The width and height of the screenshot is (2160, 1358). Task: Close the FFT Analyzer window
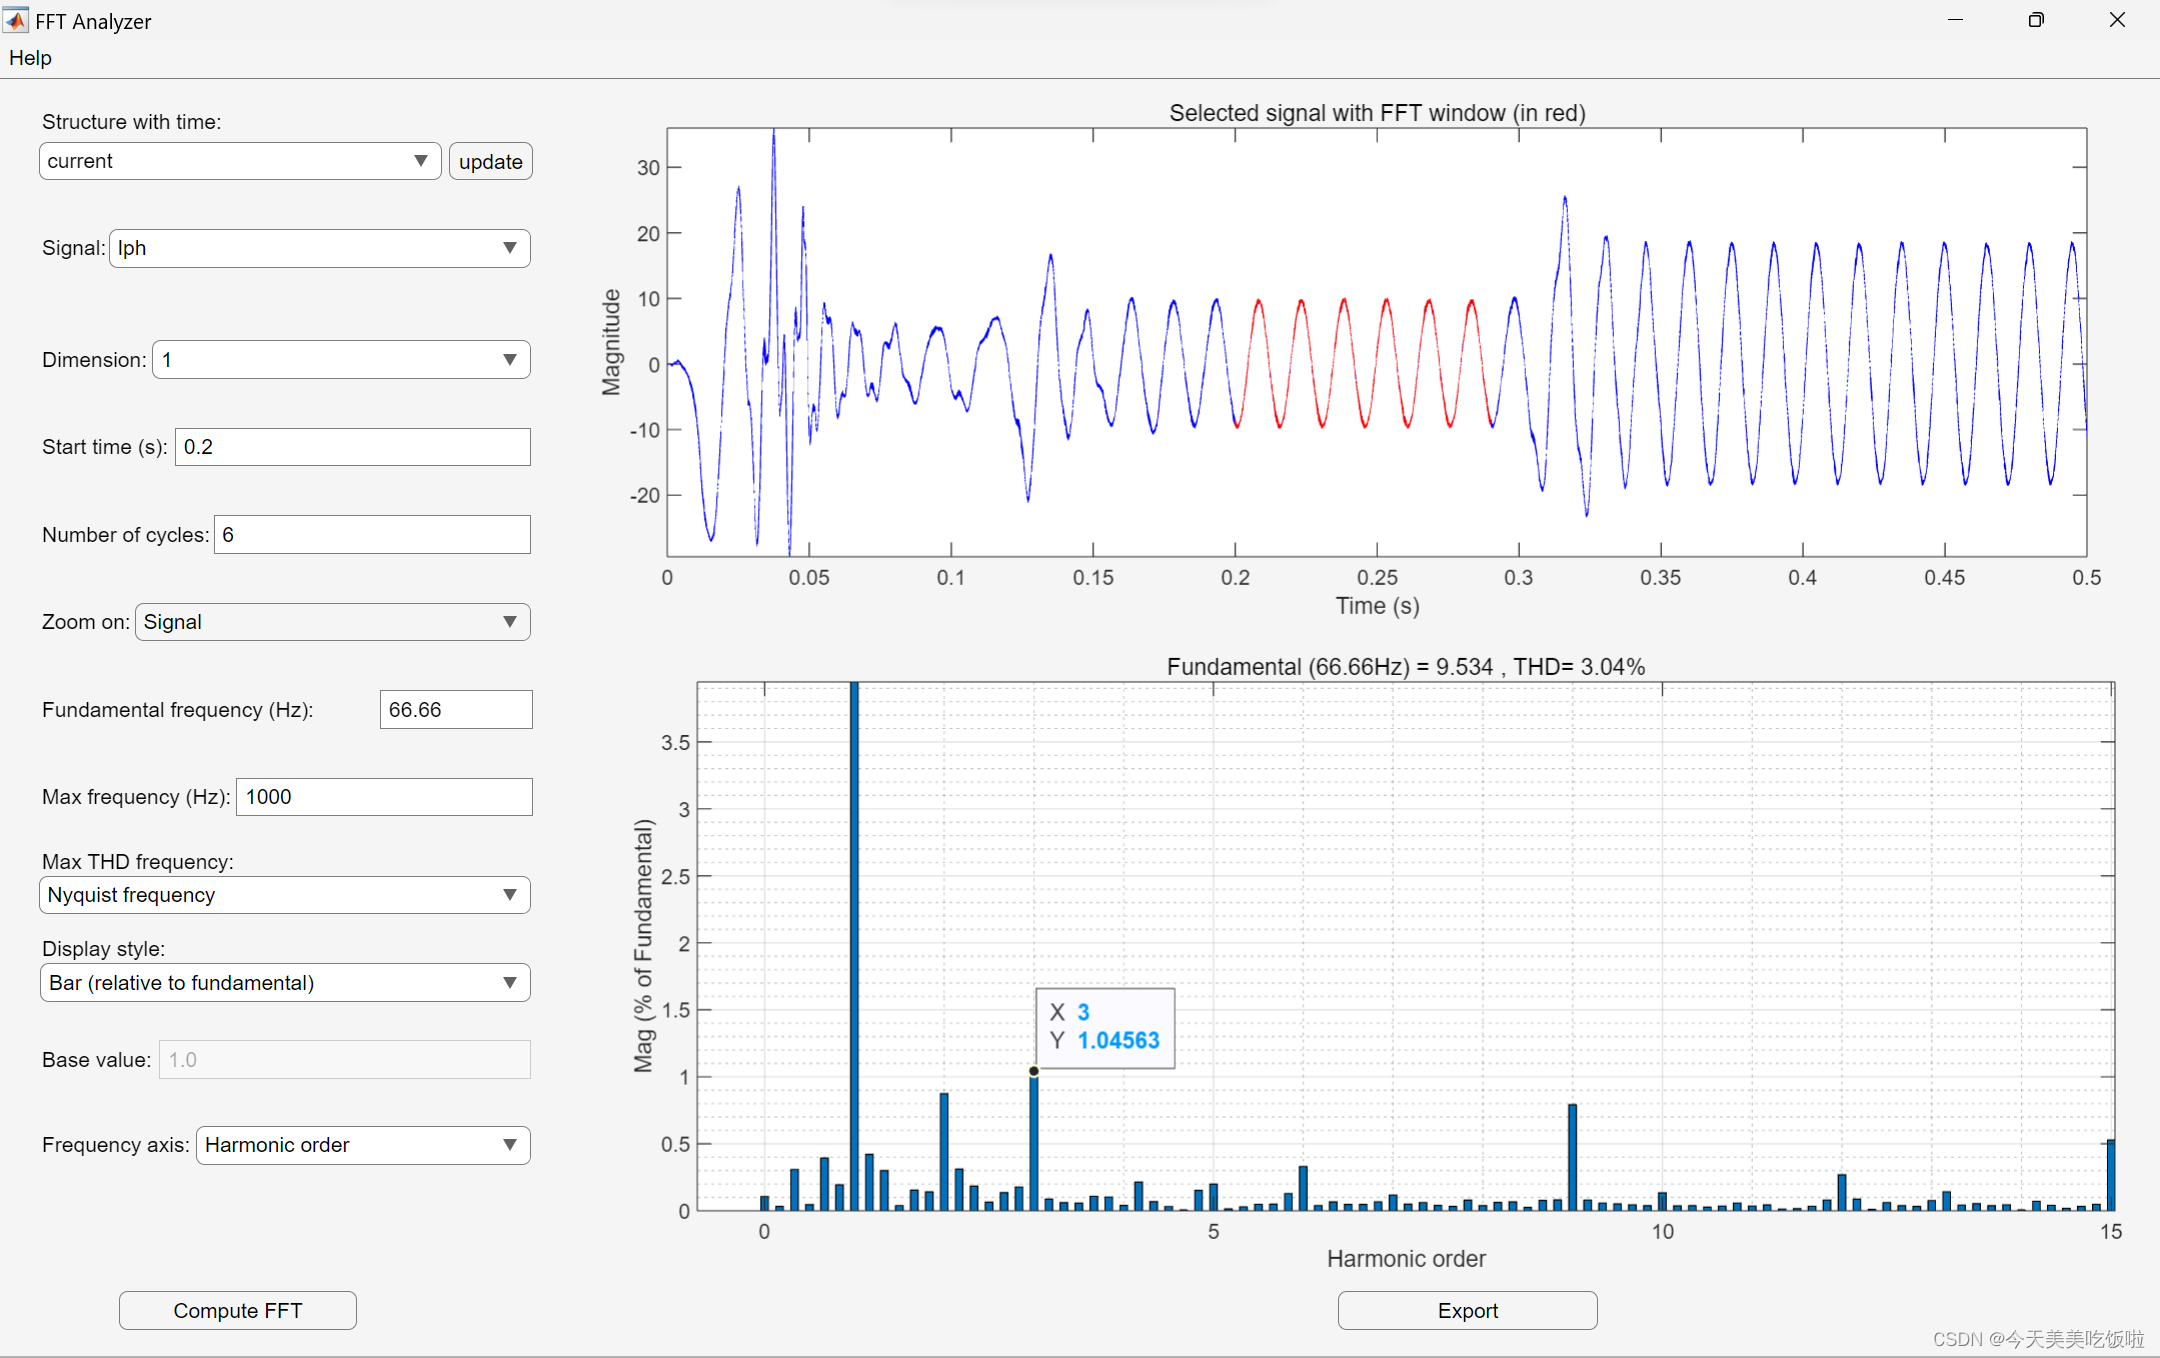(2117, 20)
